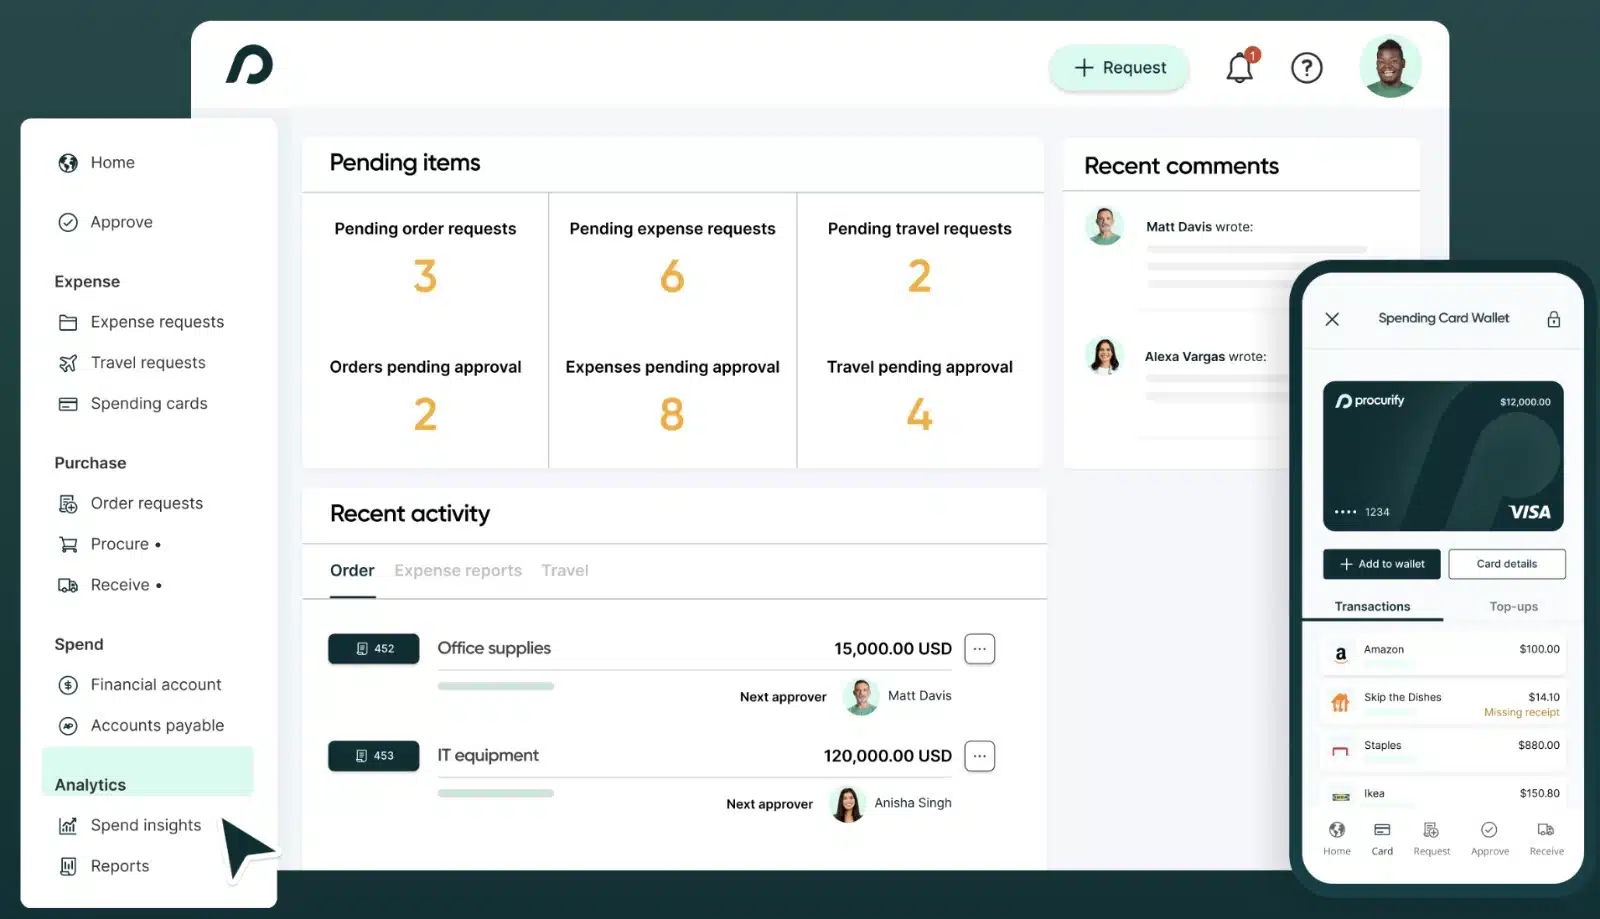Screen dimensions: 1600x919
Task: Click the + Request button
Action: (1118, 67)
